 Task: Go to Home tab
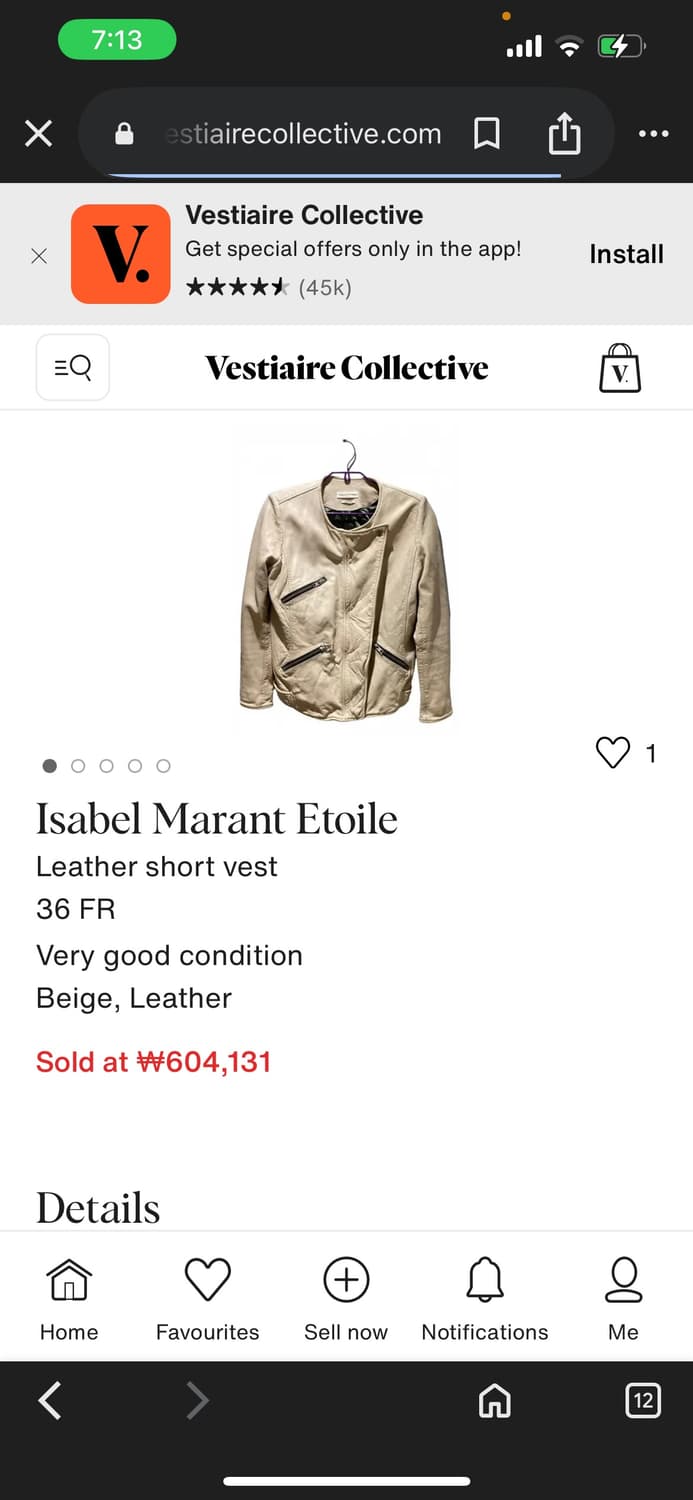click(69, 1299)
